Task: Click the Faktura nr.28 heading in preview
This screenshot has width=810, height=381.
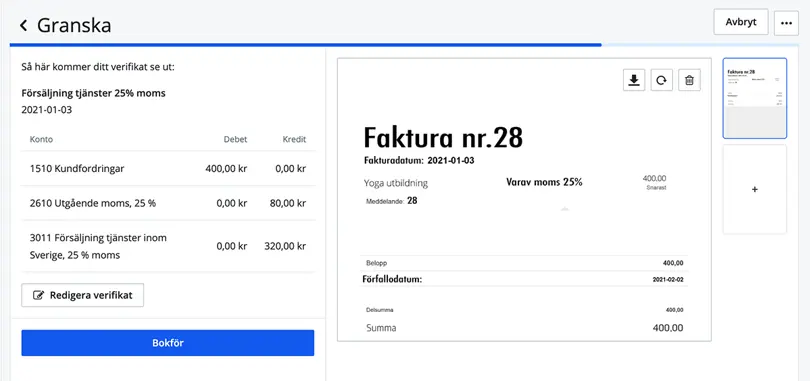Action: click(x=443, y=137)
